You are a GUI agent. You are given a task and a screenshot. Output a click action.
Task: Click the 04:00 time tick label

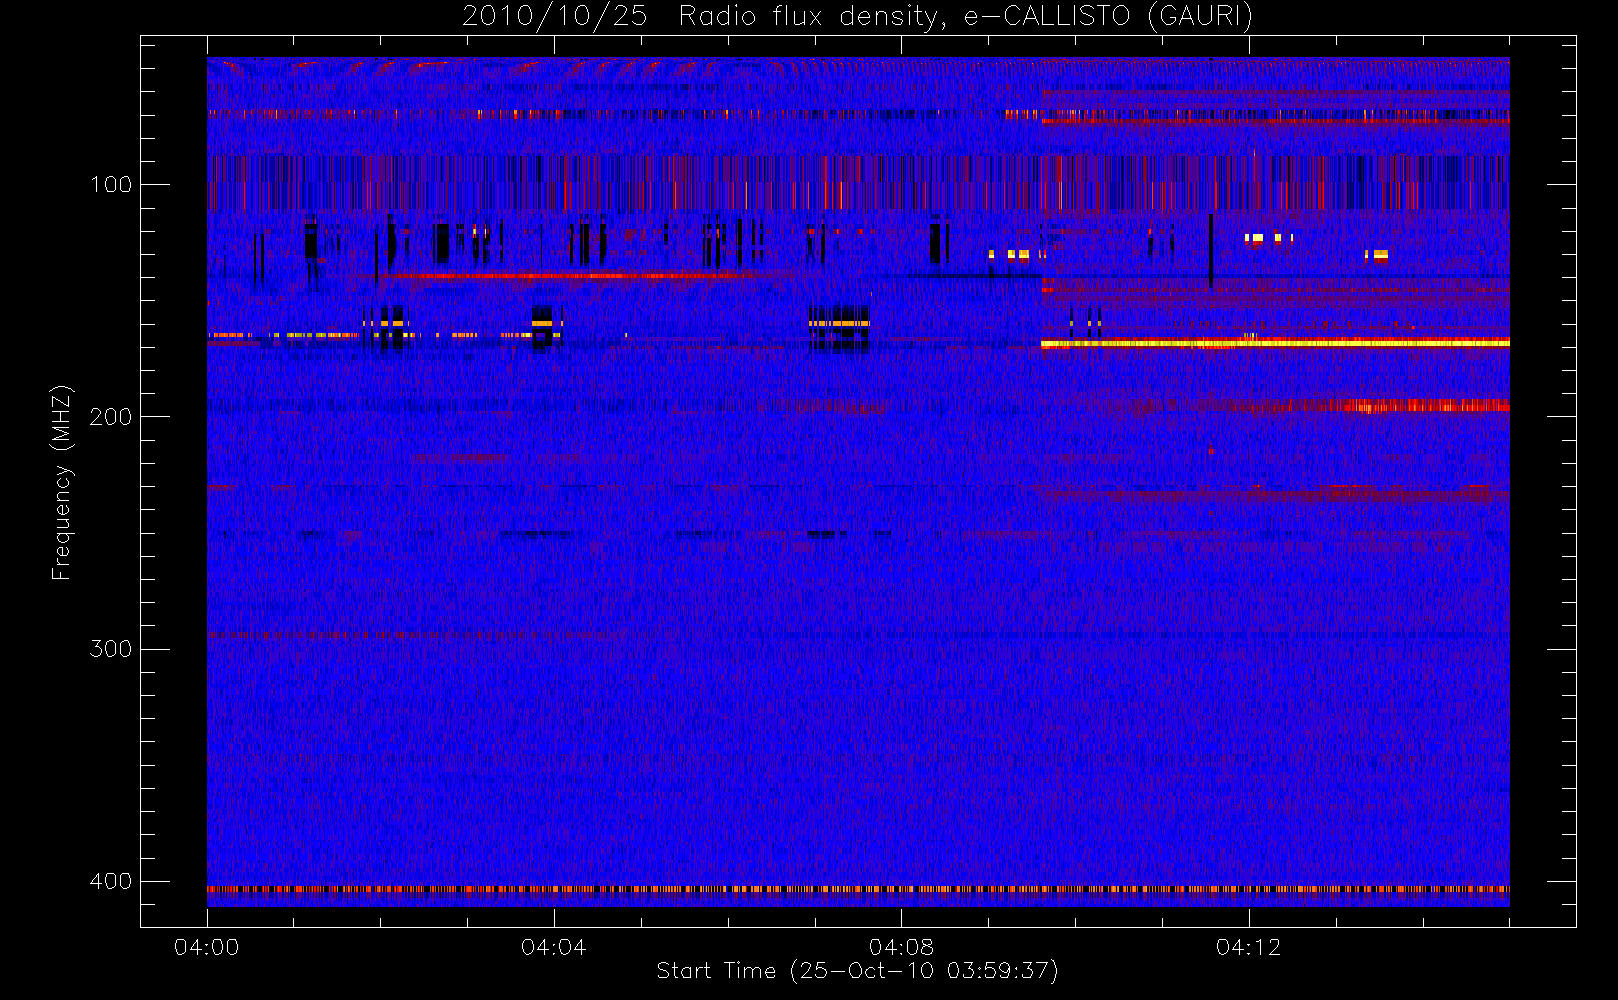point(207,947)
